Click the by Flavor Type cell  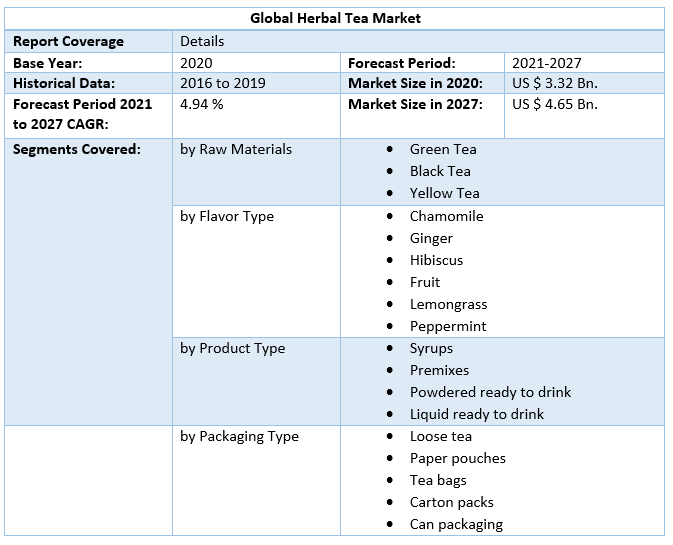pos(227,216)
